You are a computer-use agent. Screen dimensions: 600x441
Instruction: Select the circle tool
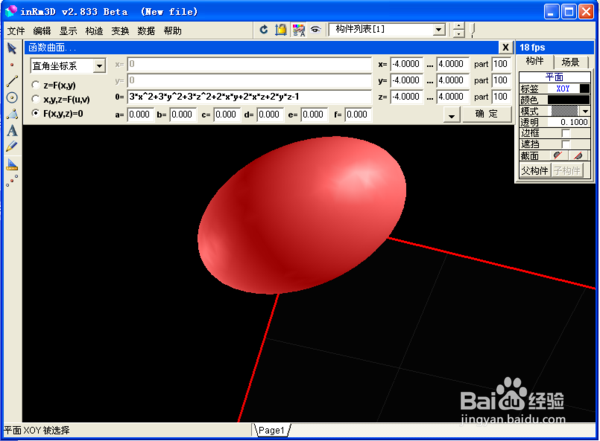(x=12, y=98)
